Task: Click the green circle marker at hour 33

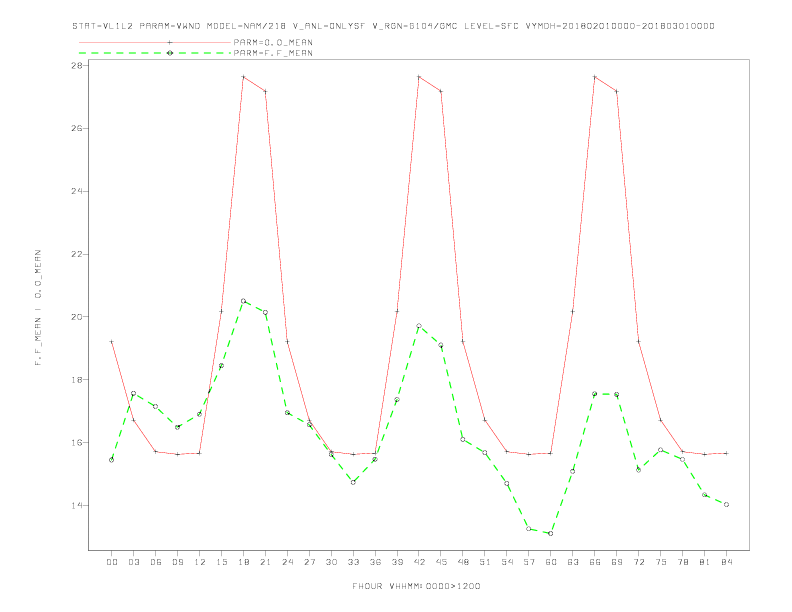Action: click(x=353, y=482)
